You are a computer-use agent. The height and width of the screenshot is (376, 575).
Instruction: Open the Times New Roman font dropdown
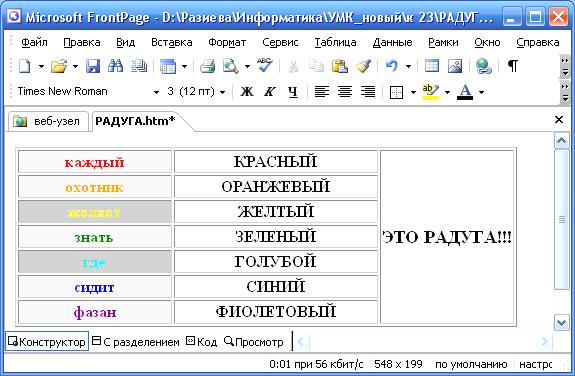click(x=156, y=92)
